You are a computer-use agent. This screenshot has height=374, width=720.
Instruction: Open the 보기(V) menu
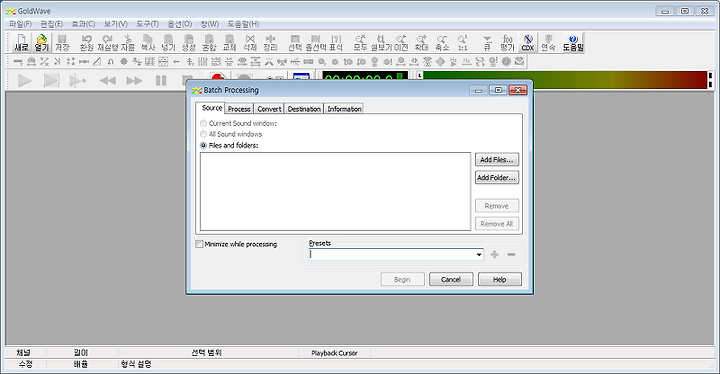pos(116,24)
